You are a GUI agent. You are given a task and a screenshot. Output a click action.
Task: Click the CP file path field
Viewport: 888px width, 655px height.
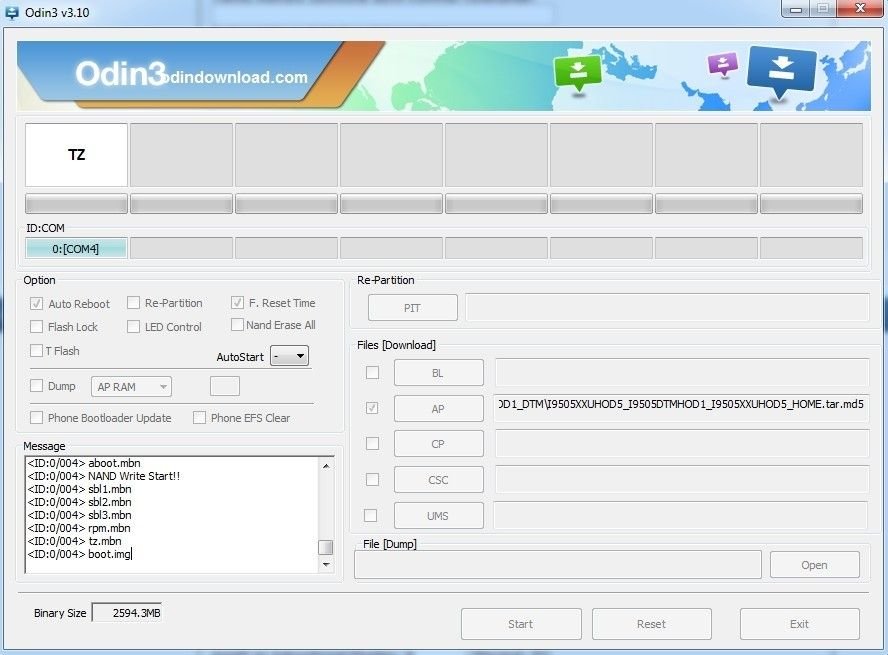pos(682,443)
